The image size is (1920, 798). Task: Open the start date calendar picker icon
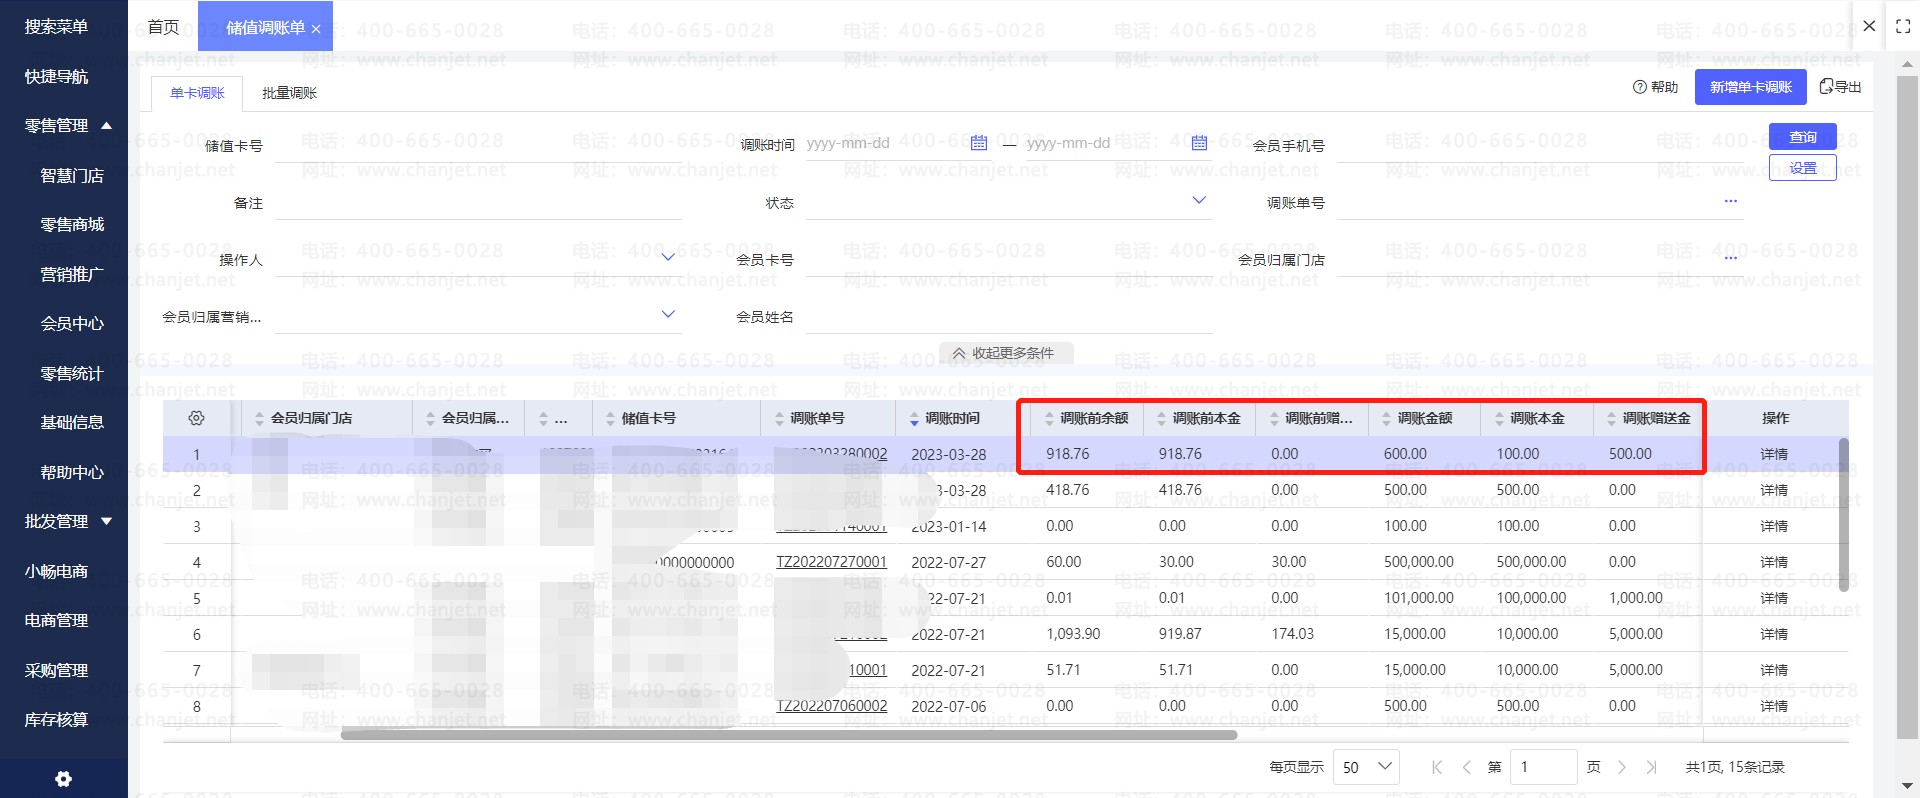[979, 143]
